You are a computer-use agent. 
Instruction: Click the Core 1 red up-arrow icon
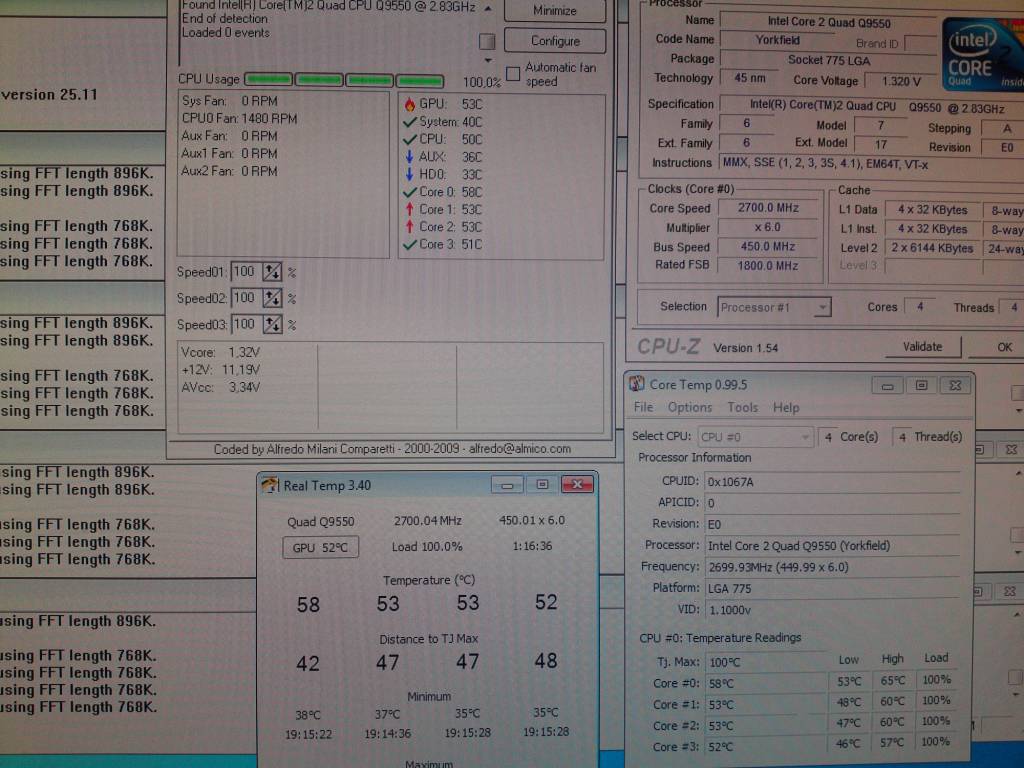coord(409,209)
